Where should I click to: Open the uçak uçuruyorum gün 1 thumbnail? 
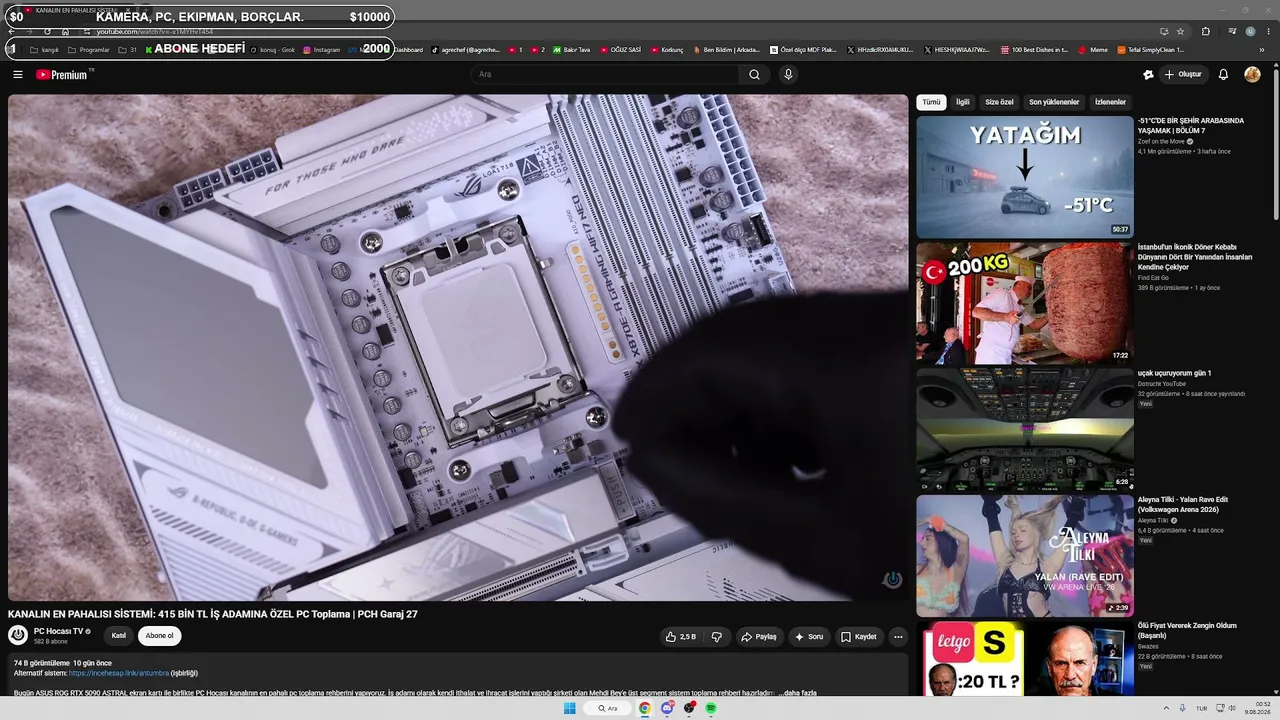[1025, 429]
